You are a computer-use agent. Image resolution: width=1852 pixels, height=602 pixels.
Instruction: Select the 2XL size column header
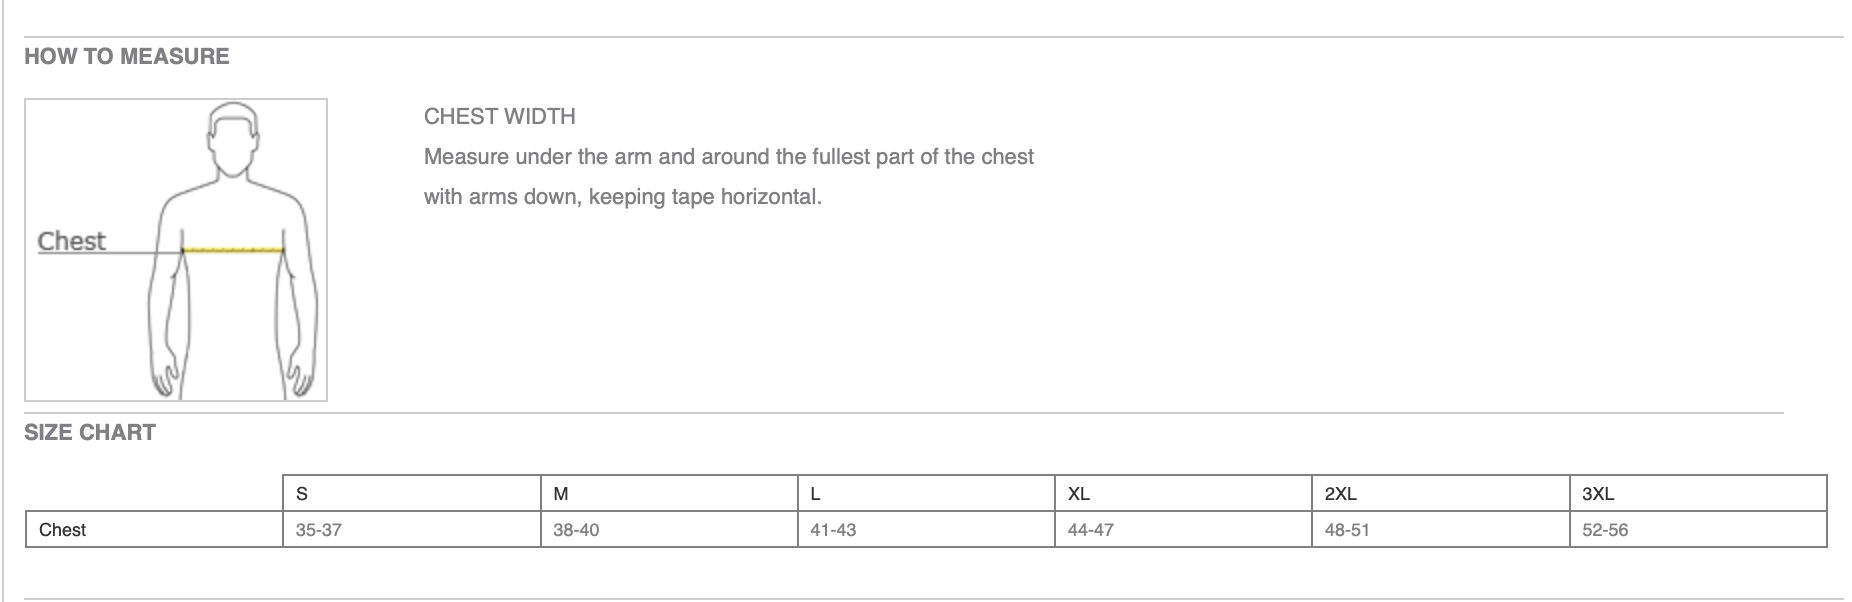click(1441, 493)
